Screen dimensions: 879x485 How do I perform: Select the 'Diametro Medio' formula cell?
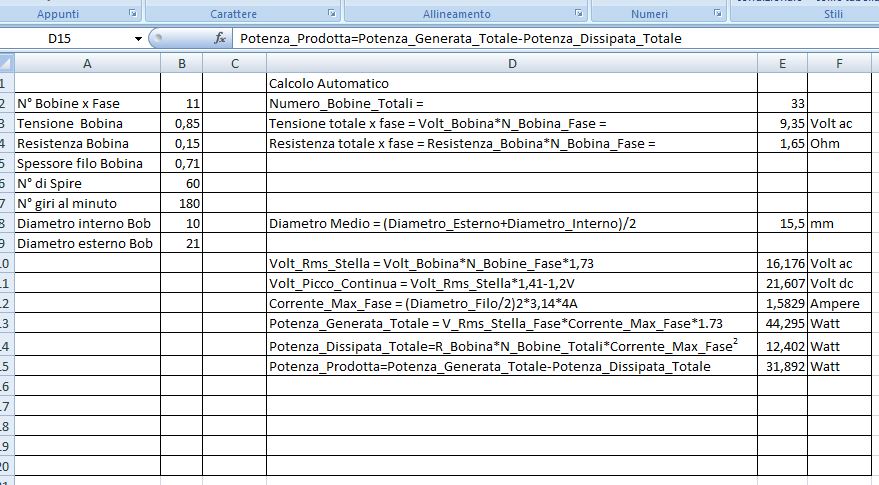pos(512,223)
